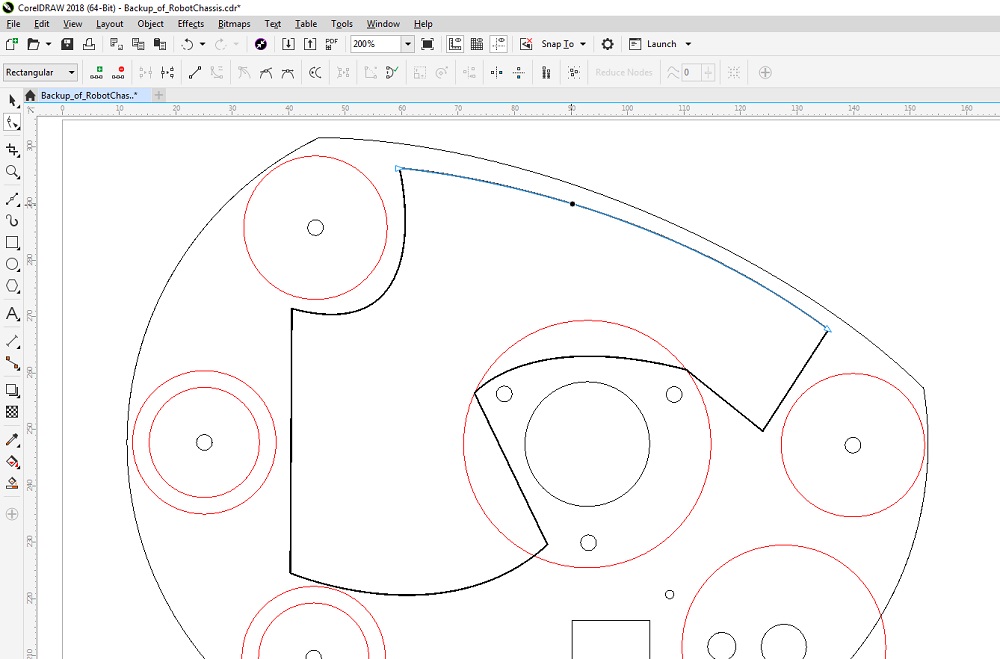
Task: Select the Text tool
Action: pyautogui.click(x=12, y=314)
